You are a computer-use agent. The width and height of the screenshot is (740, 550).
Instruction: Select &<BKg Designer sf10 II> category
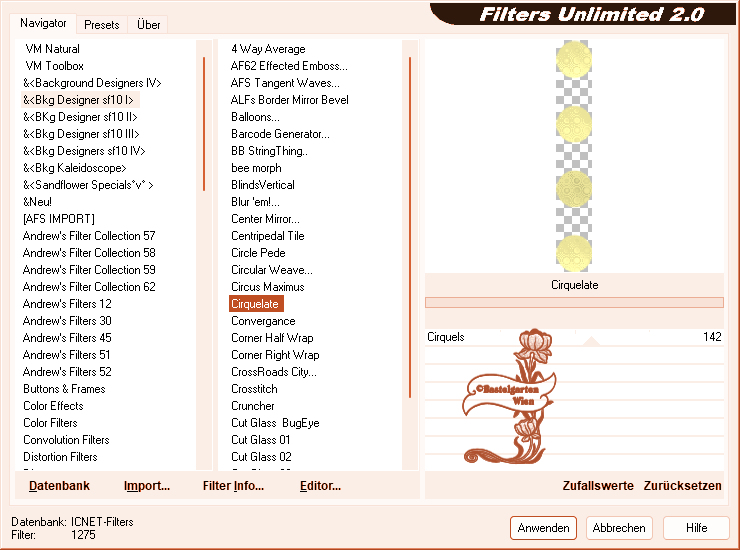click(80, 117)
